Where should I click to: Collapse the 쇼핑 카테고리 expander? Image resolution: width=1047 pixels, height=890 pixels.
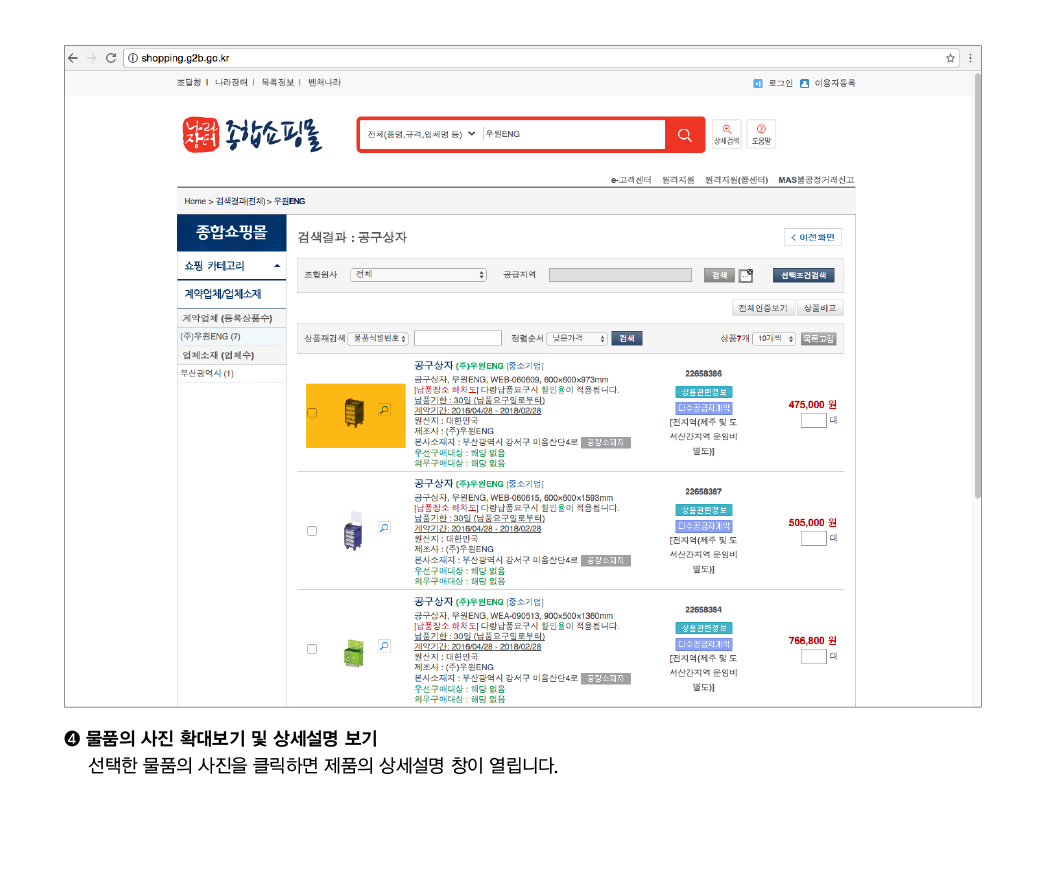coord(277,266)
